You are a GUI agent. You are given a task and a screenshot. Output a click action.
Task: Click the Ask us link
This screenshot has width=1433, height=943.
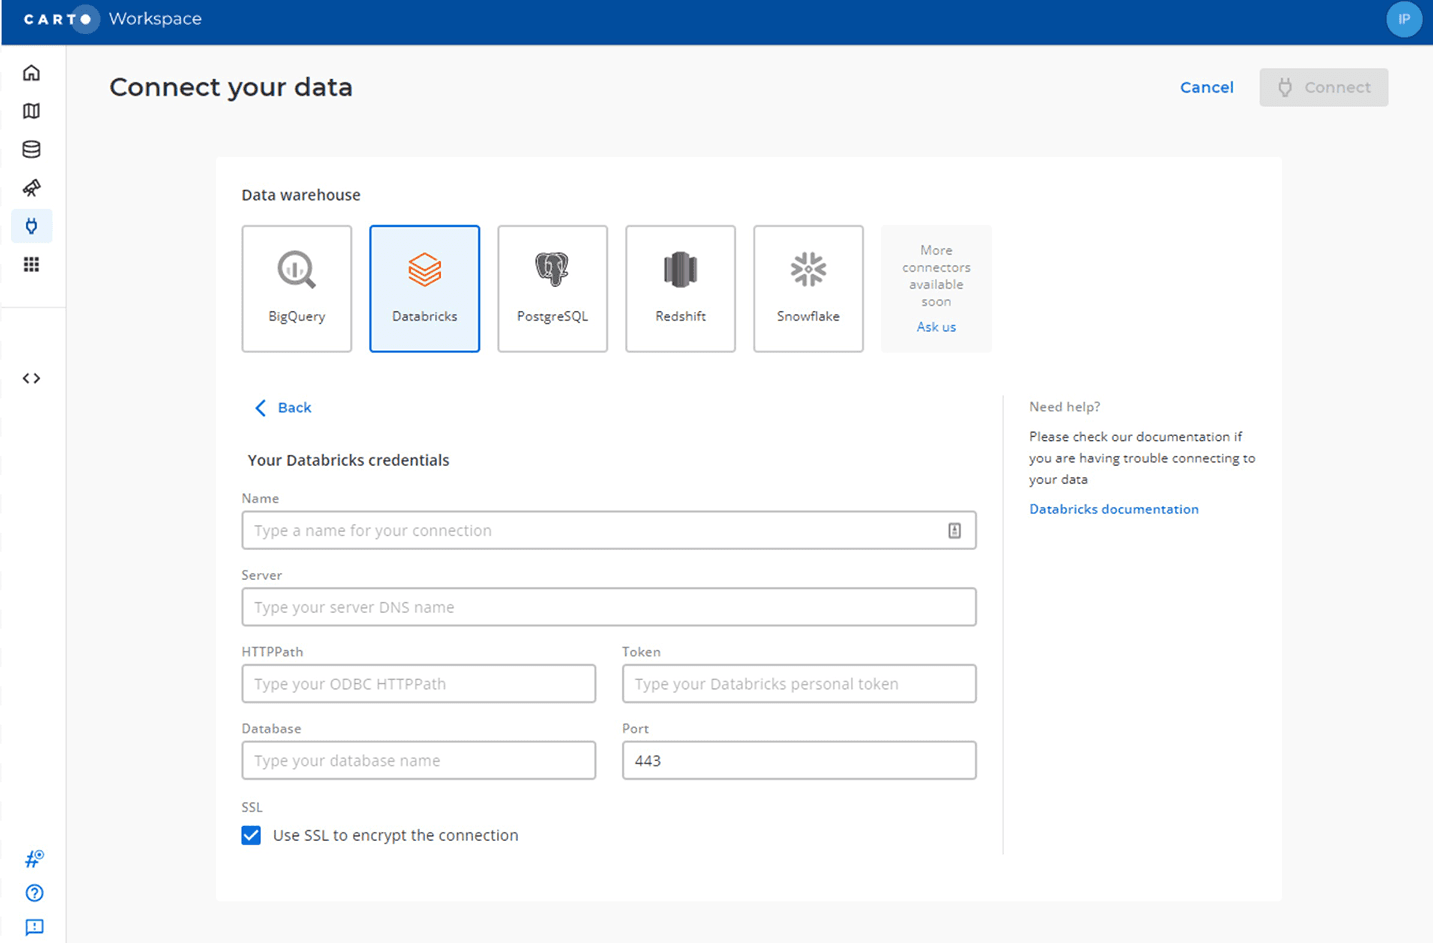(x=936, y=327)
